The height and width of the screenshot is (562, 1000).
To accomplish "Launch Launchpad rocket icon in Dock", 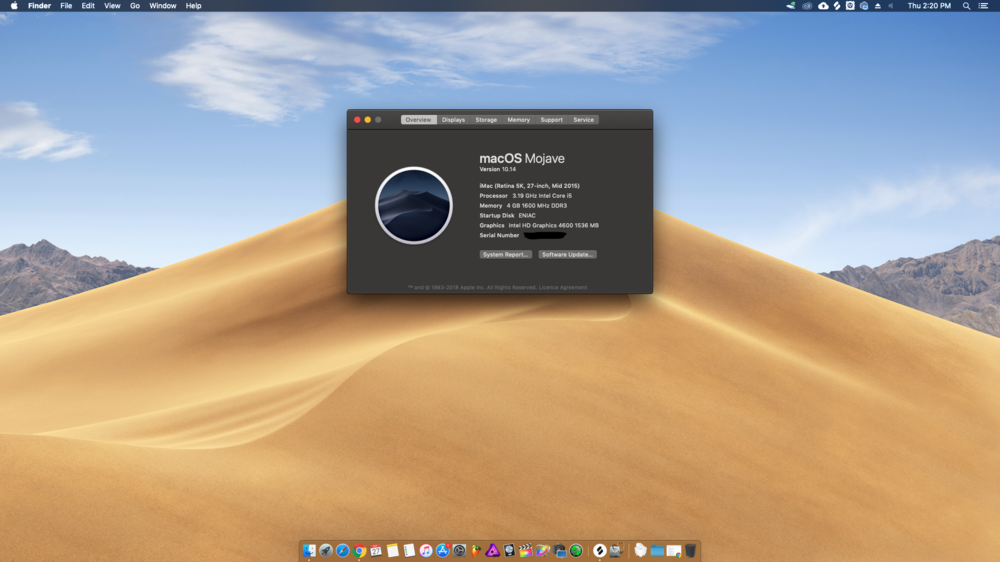I will [326, 551].
